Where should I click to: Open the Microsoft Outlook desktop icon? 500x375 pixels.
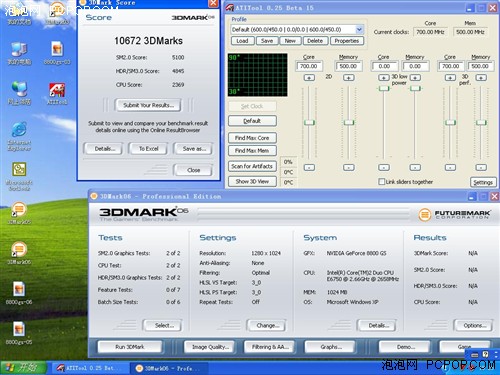[19, 170]
